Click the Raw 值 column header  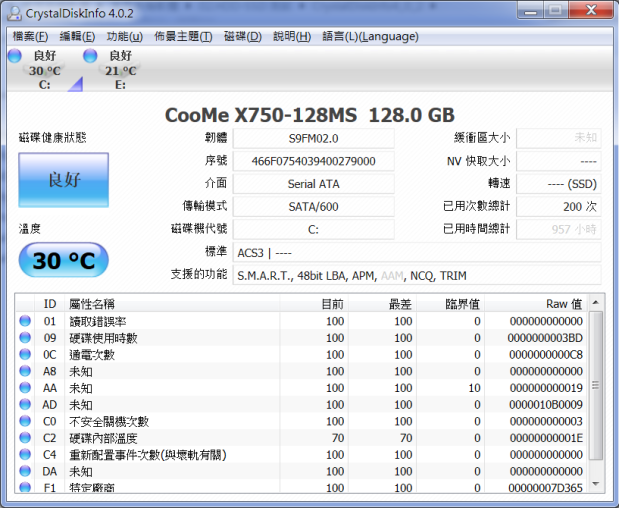[536, 304]
